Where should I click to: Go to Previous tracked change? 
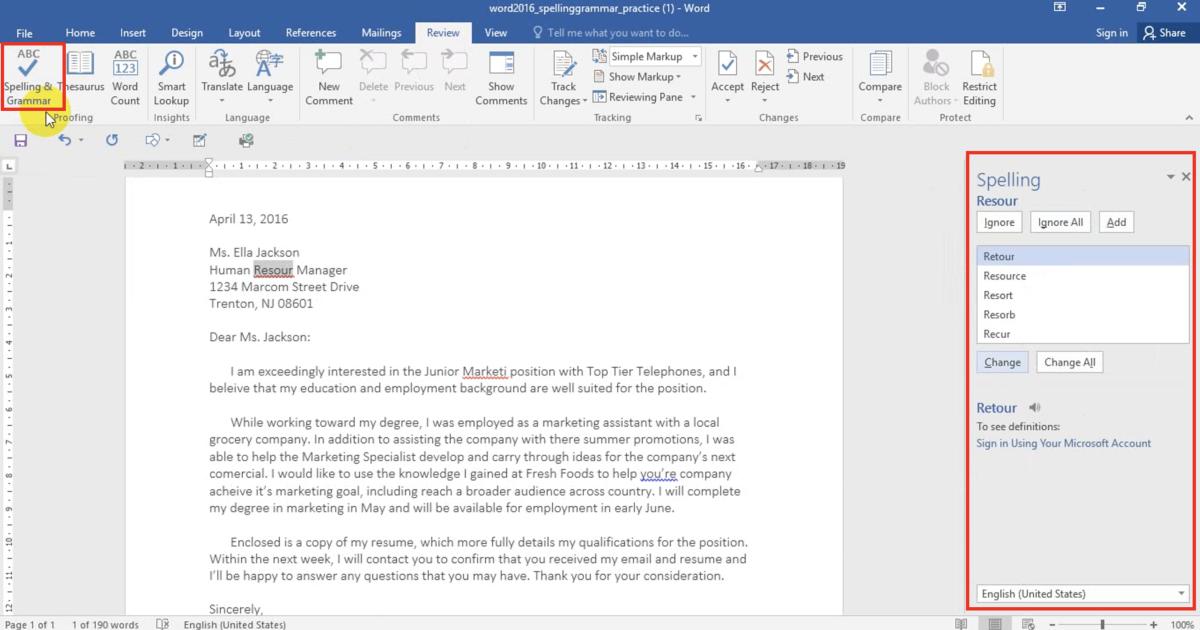815,57
